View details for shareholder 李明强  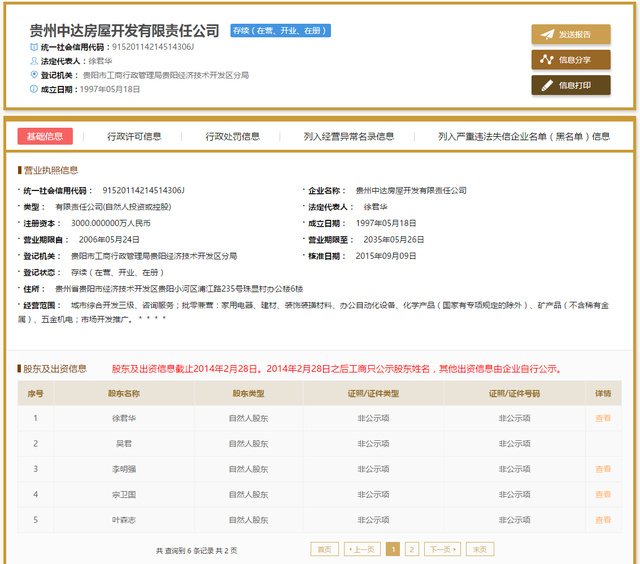[x=602, y=469]
